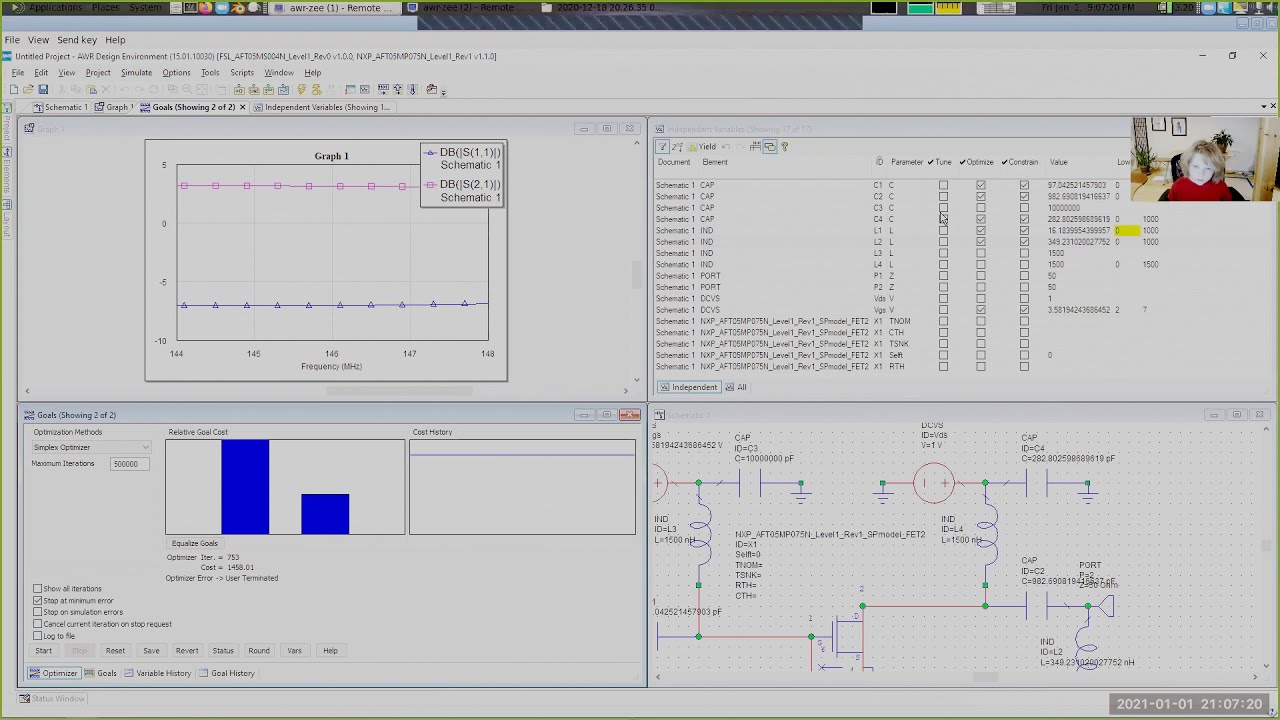Screen dimensions: 1280x720
Task: Switch to the Goals tab in optimizer
Action: [x=100, y=673]
